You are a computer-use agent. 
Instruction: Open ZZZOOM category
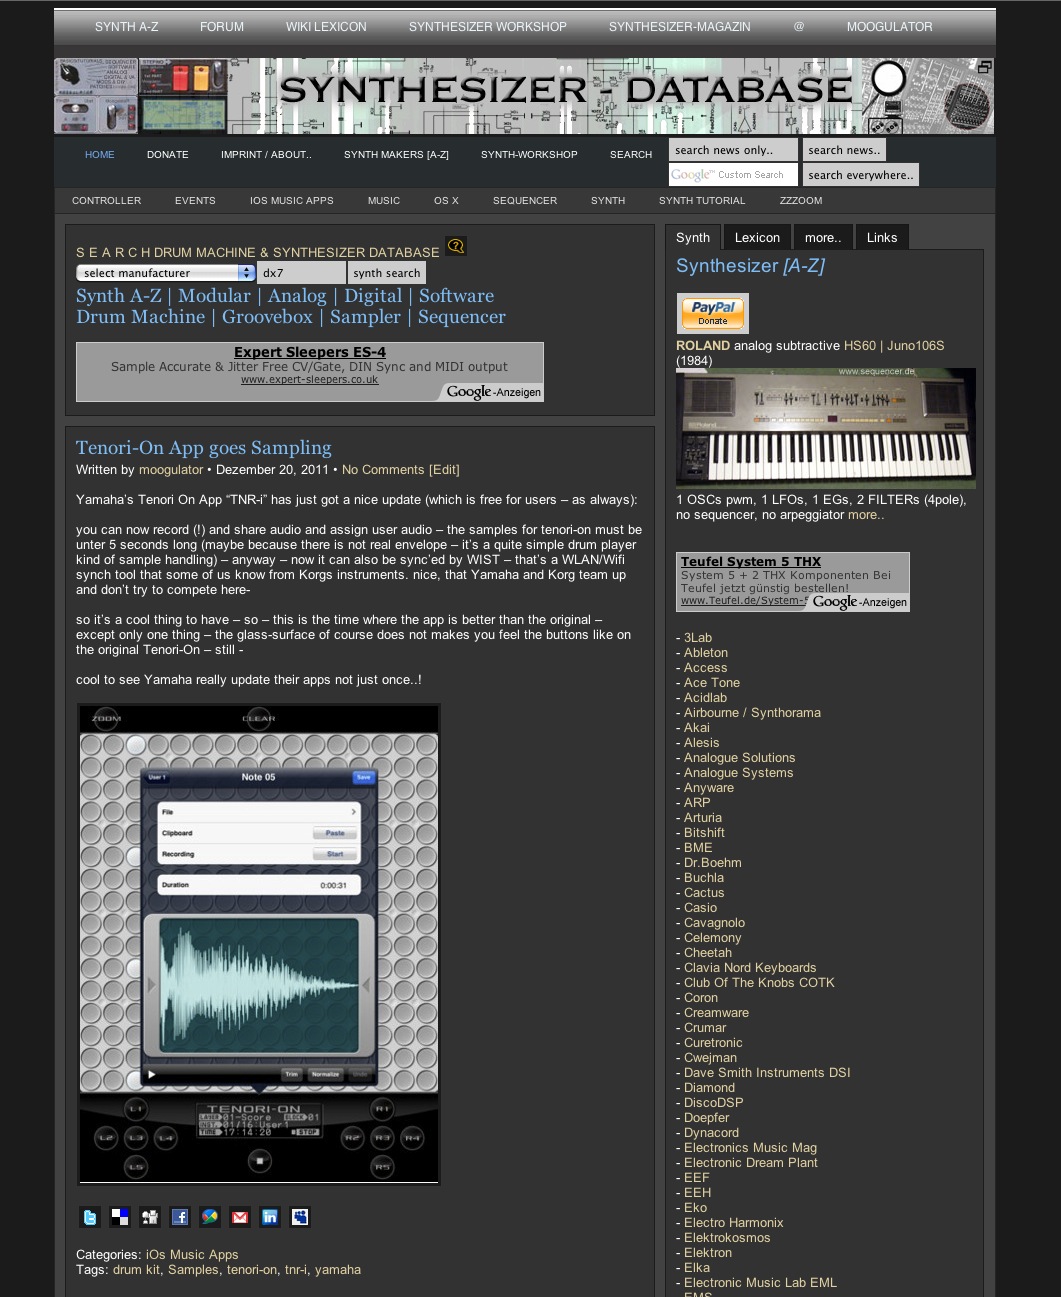[801, 201]
